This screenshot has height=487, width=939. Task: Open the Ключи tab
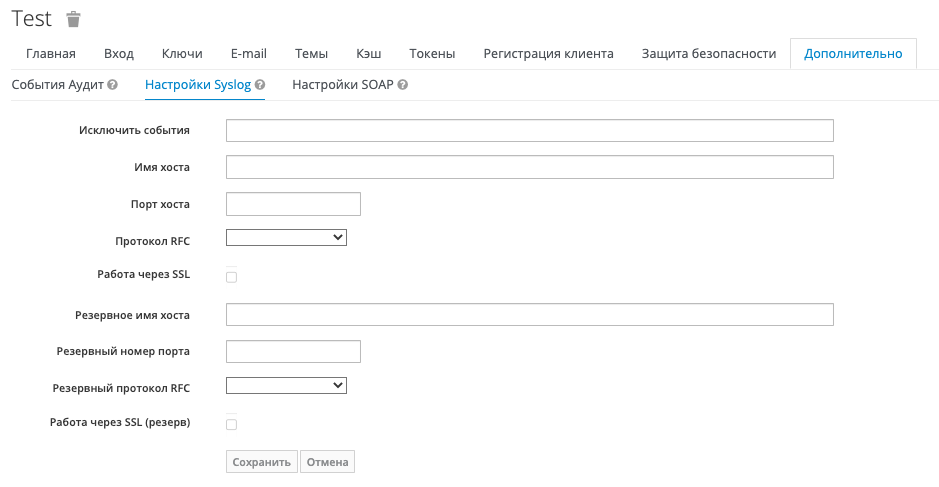[182, 54]
